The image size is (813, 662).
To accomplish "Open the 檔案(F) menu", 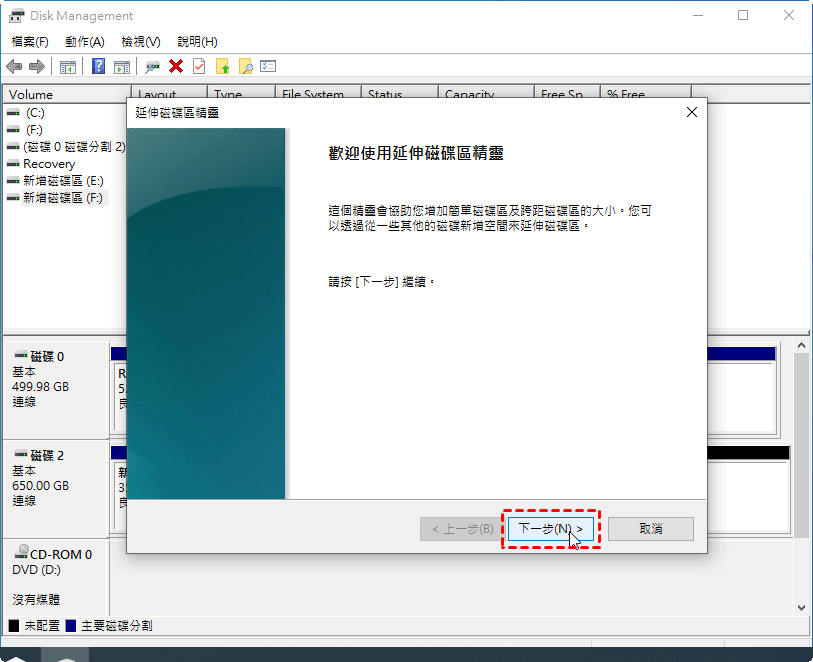I will pos(30,42).
